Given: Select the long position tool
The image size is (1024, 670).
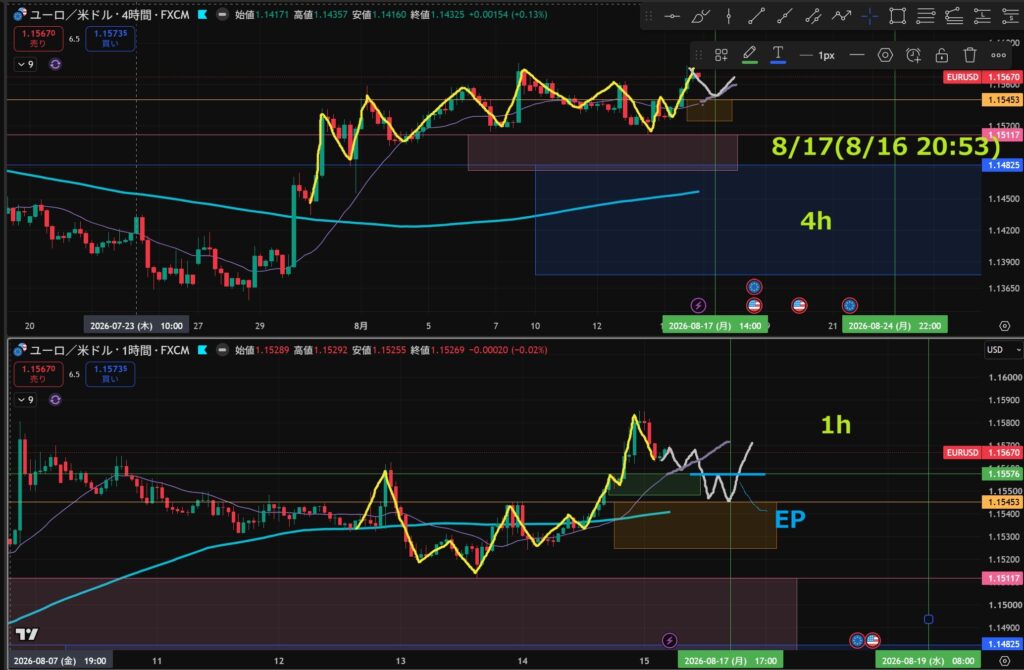Looking at the screenshot, I should [982, 16].
